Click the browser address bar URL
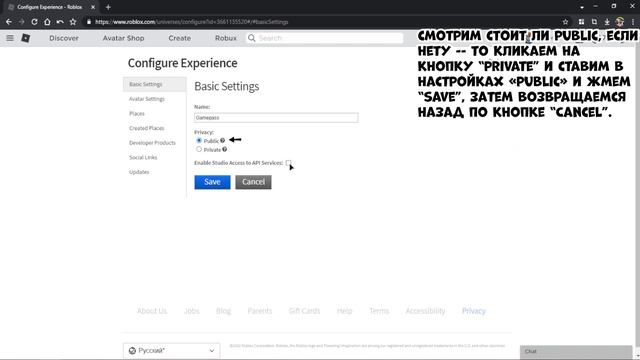Screen dimensions: 640x360 (x=192, y=22)
